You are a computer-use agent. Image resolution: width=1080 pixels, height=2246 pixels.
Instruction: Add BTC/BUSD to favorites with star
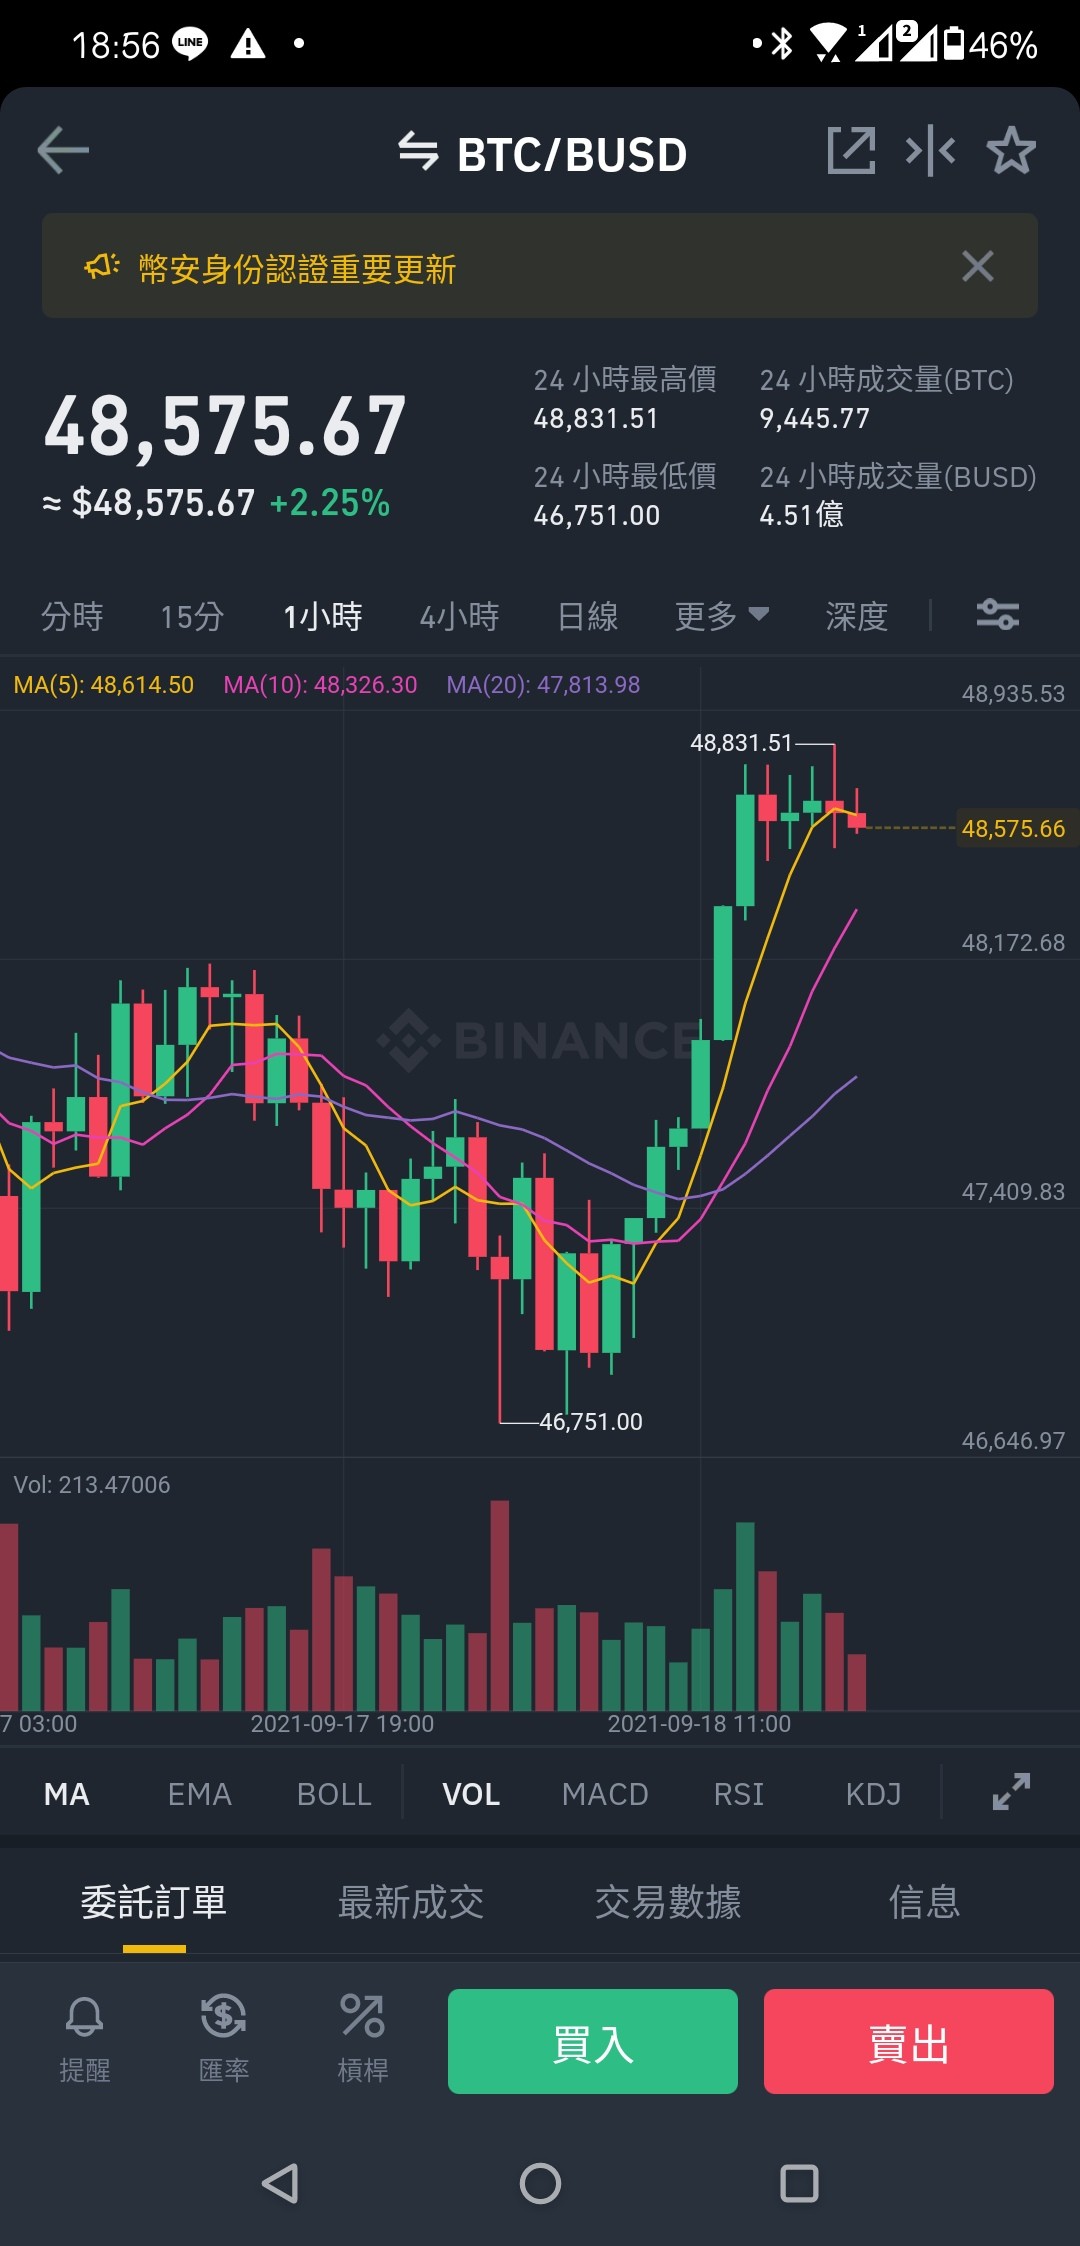click(x=1011, y=151)
